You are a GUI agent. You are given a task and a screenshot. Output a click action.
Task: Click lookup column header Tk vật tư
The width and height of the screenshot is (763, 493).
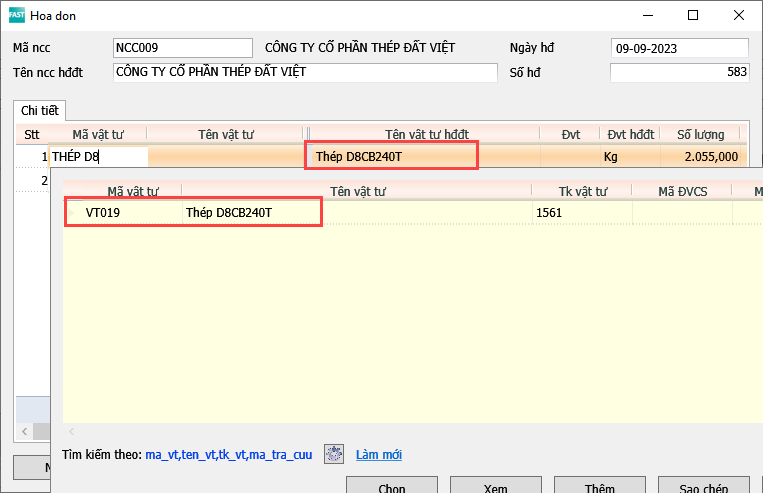click(582, 191)
